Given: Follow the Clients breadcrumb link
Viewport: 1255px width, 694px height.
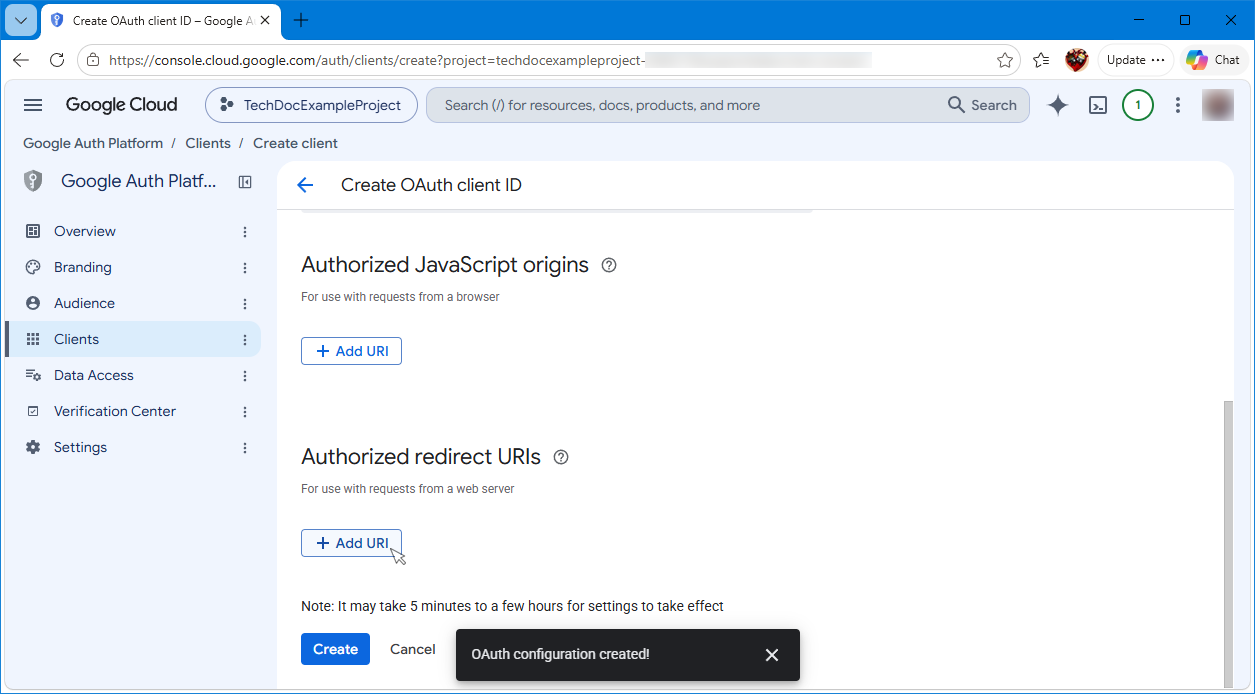Looking at the screenshot, I should point(208,143).
